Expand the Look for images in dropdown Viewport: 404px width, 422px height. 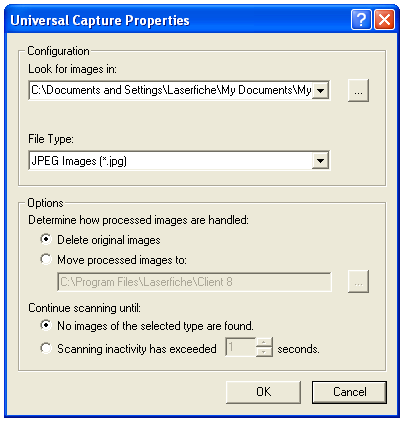point(321,90)
